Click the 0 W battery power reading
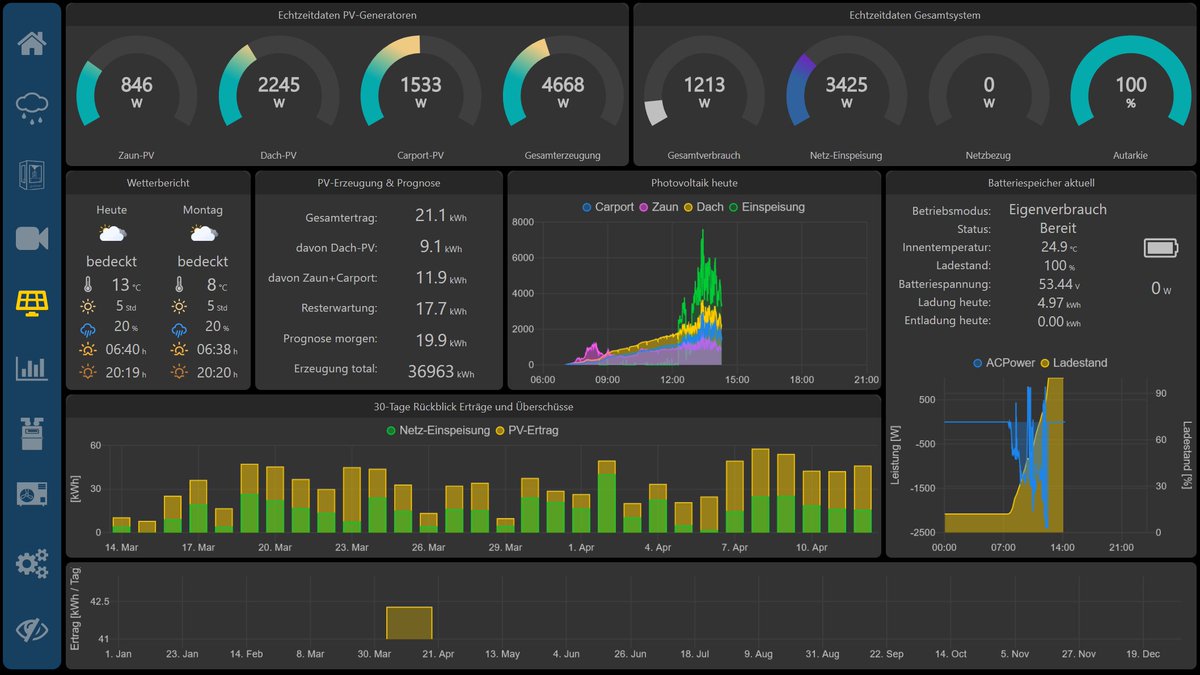1200x675 pixels. tap(1161, 288)
